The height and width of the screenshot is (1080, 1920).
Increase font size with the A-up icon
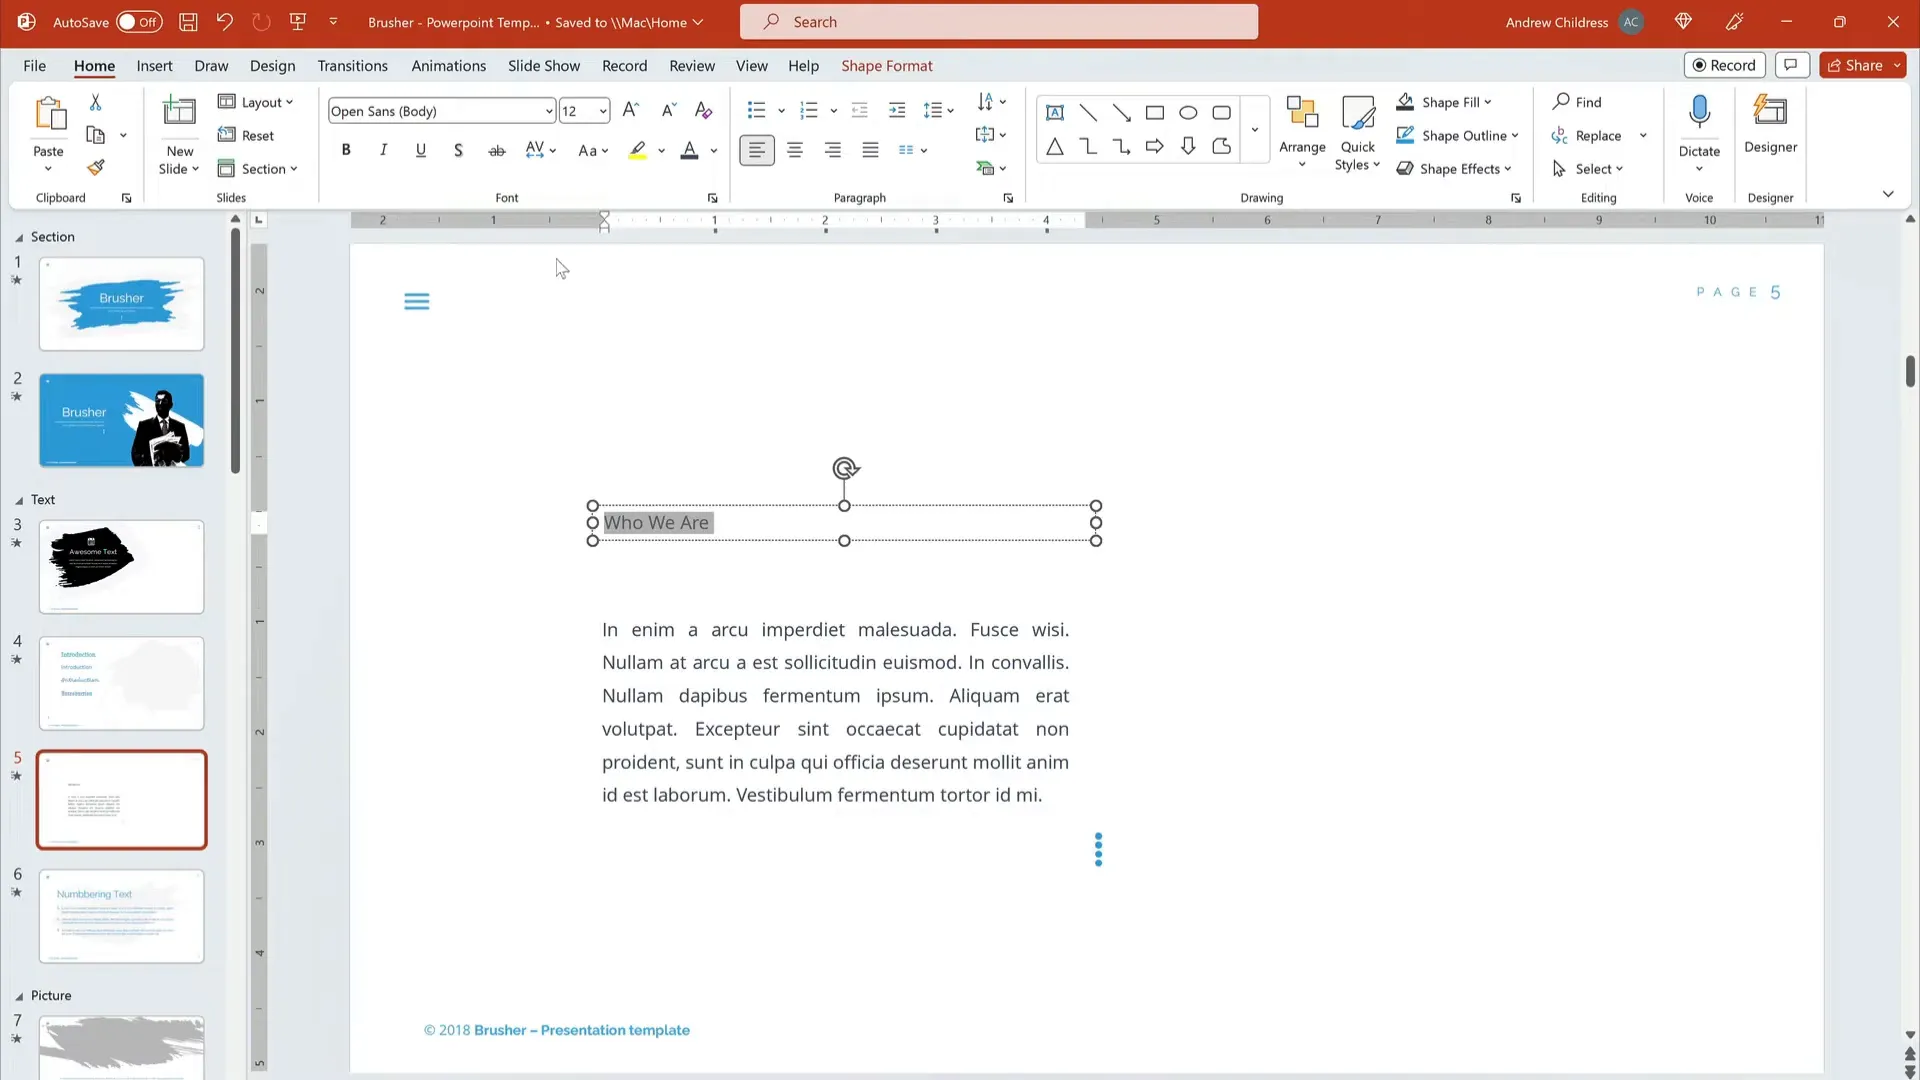click(630, 110)
